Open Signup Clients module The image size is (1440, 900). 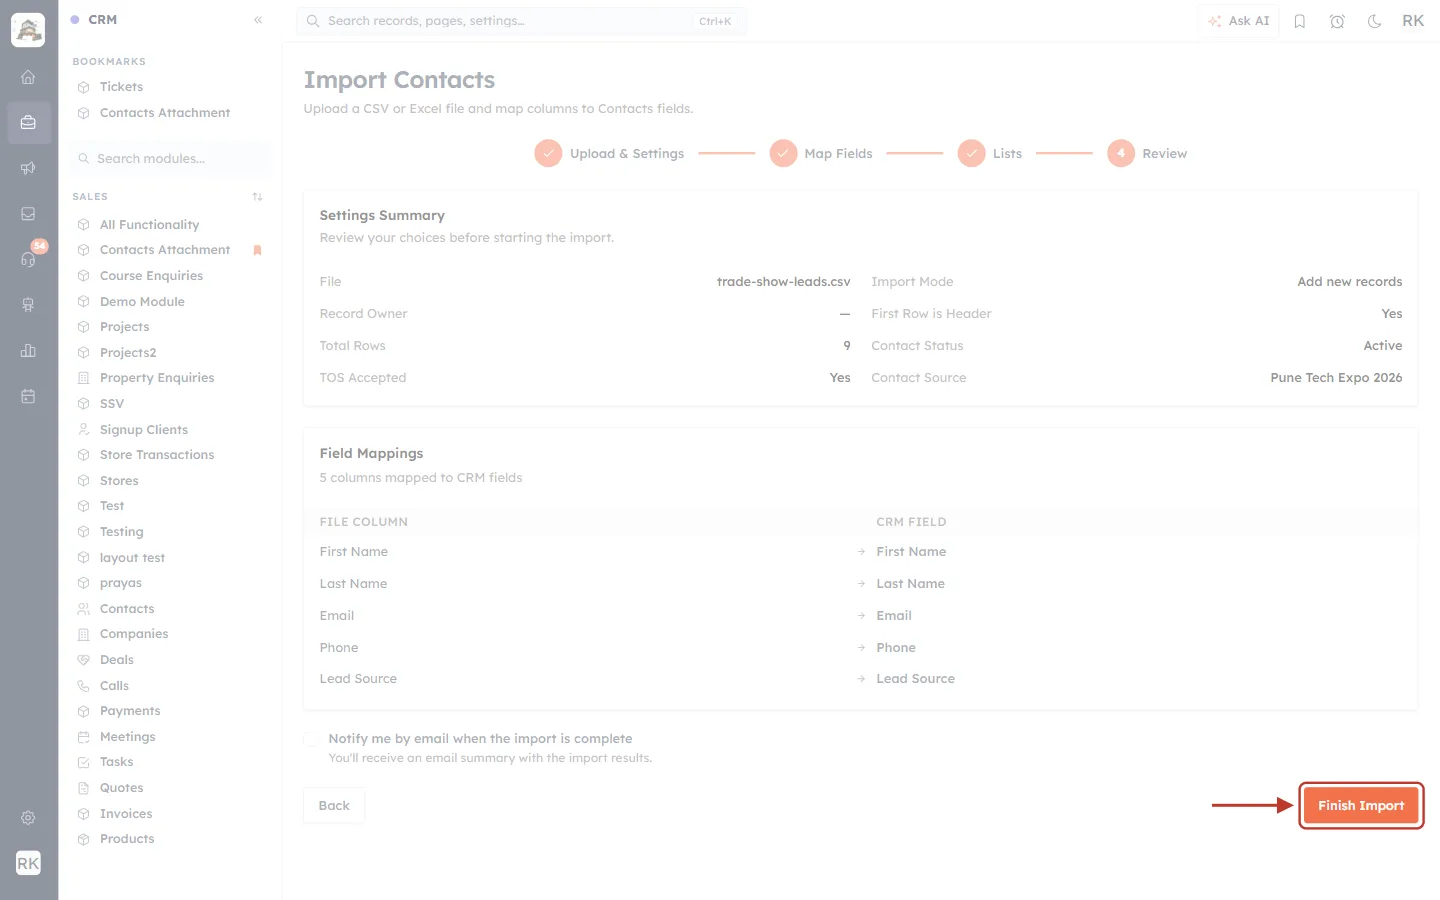point(144,430)
